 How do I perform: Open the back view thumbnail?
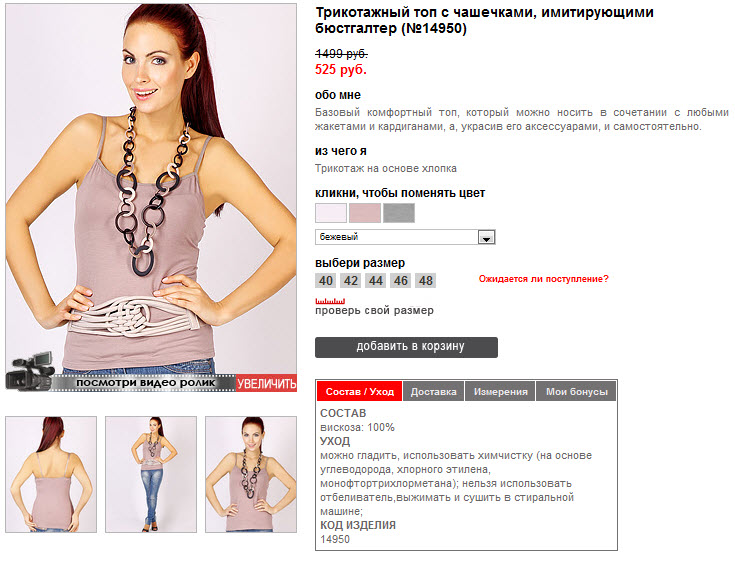(51, 474)
